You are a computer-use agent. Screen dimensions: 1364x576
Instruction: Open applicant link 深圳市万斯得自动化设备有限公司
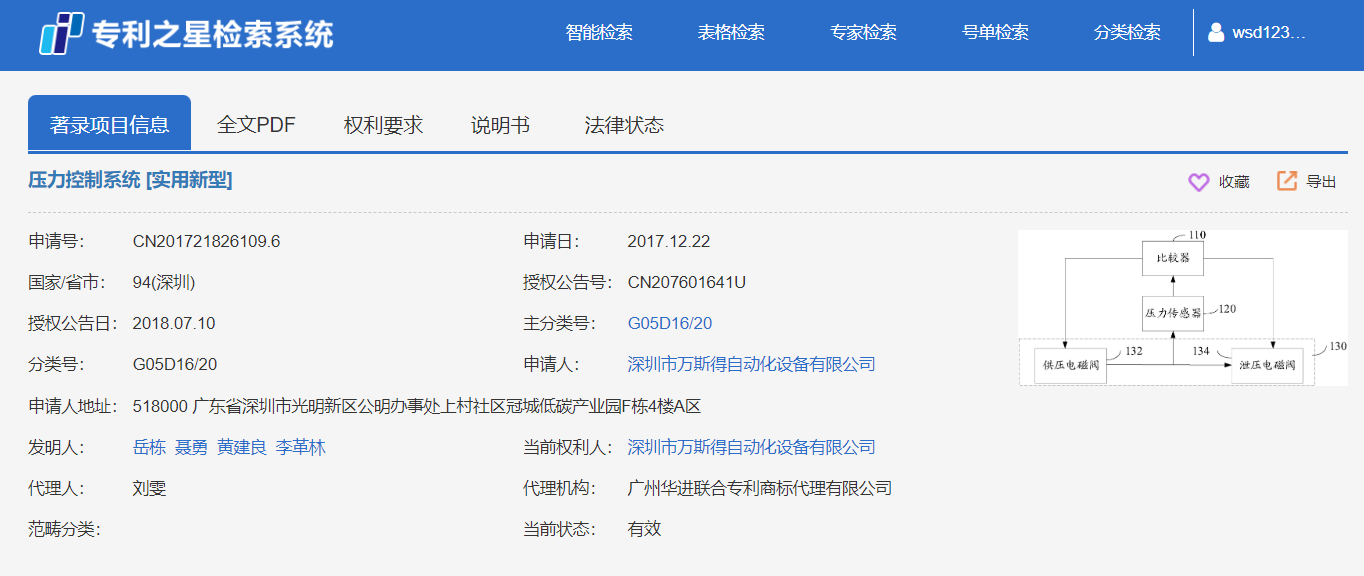[x=751, y=364]
